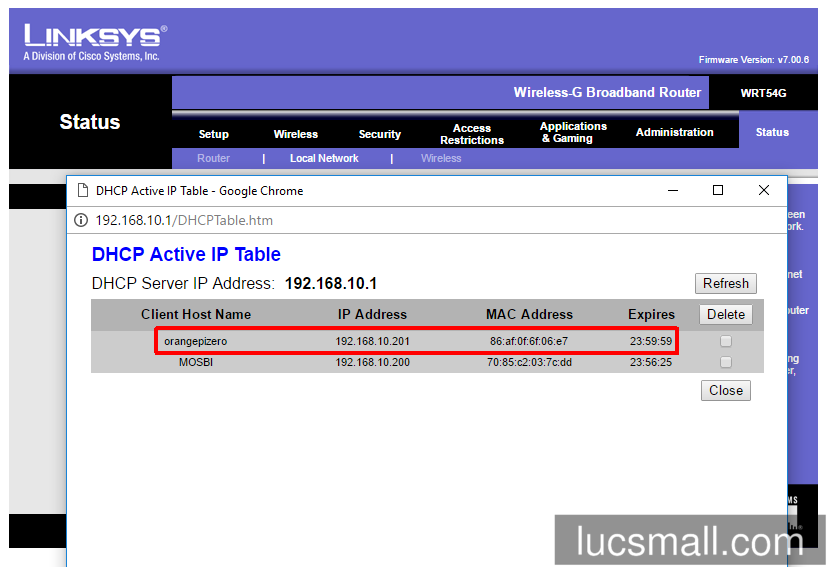This screenshot has height=567, width=828.
Task: Open the Wireless main tab
Action: coord(296,134)
